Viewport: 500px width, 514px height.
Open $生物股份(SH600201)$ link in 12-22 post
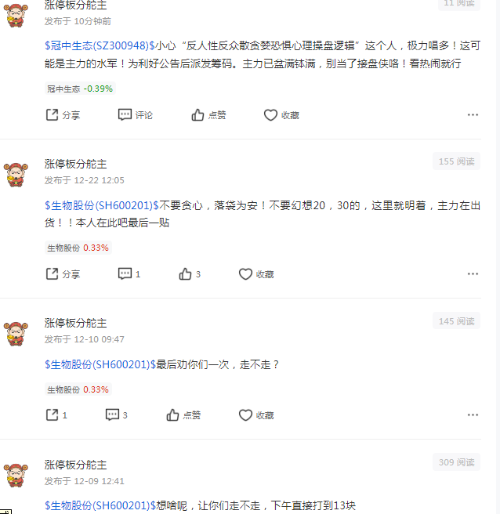[102, 205]
